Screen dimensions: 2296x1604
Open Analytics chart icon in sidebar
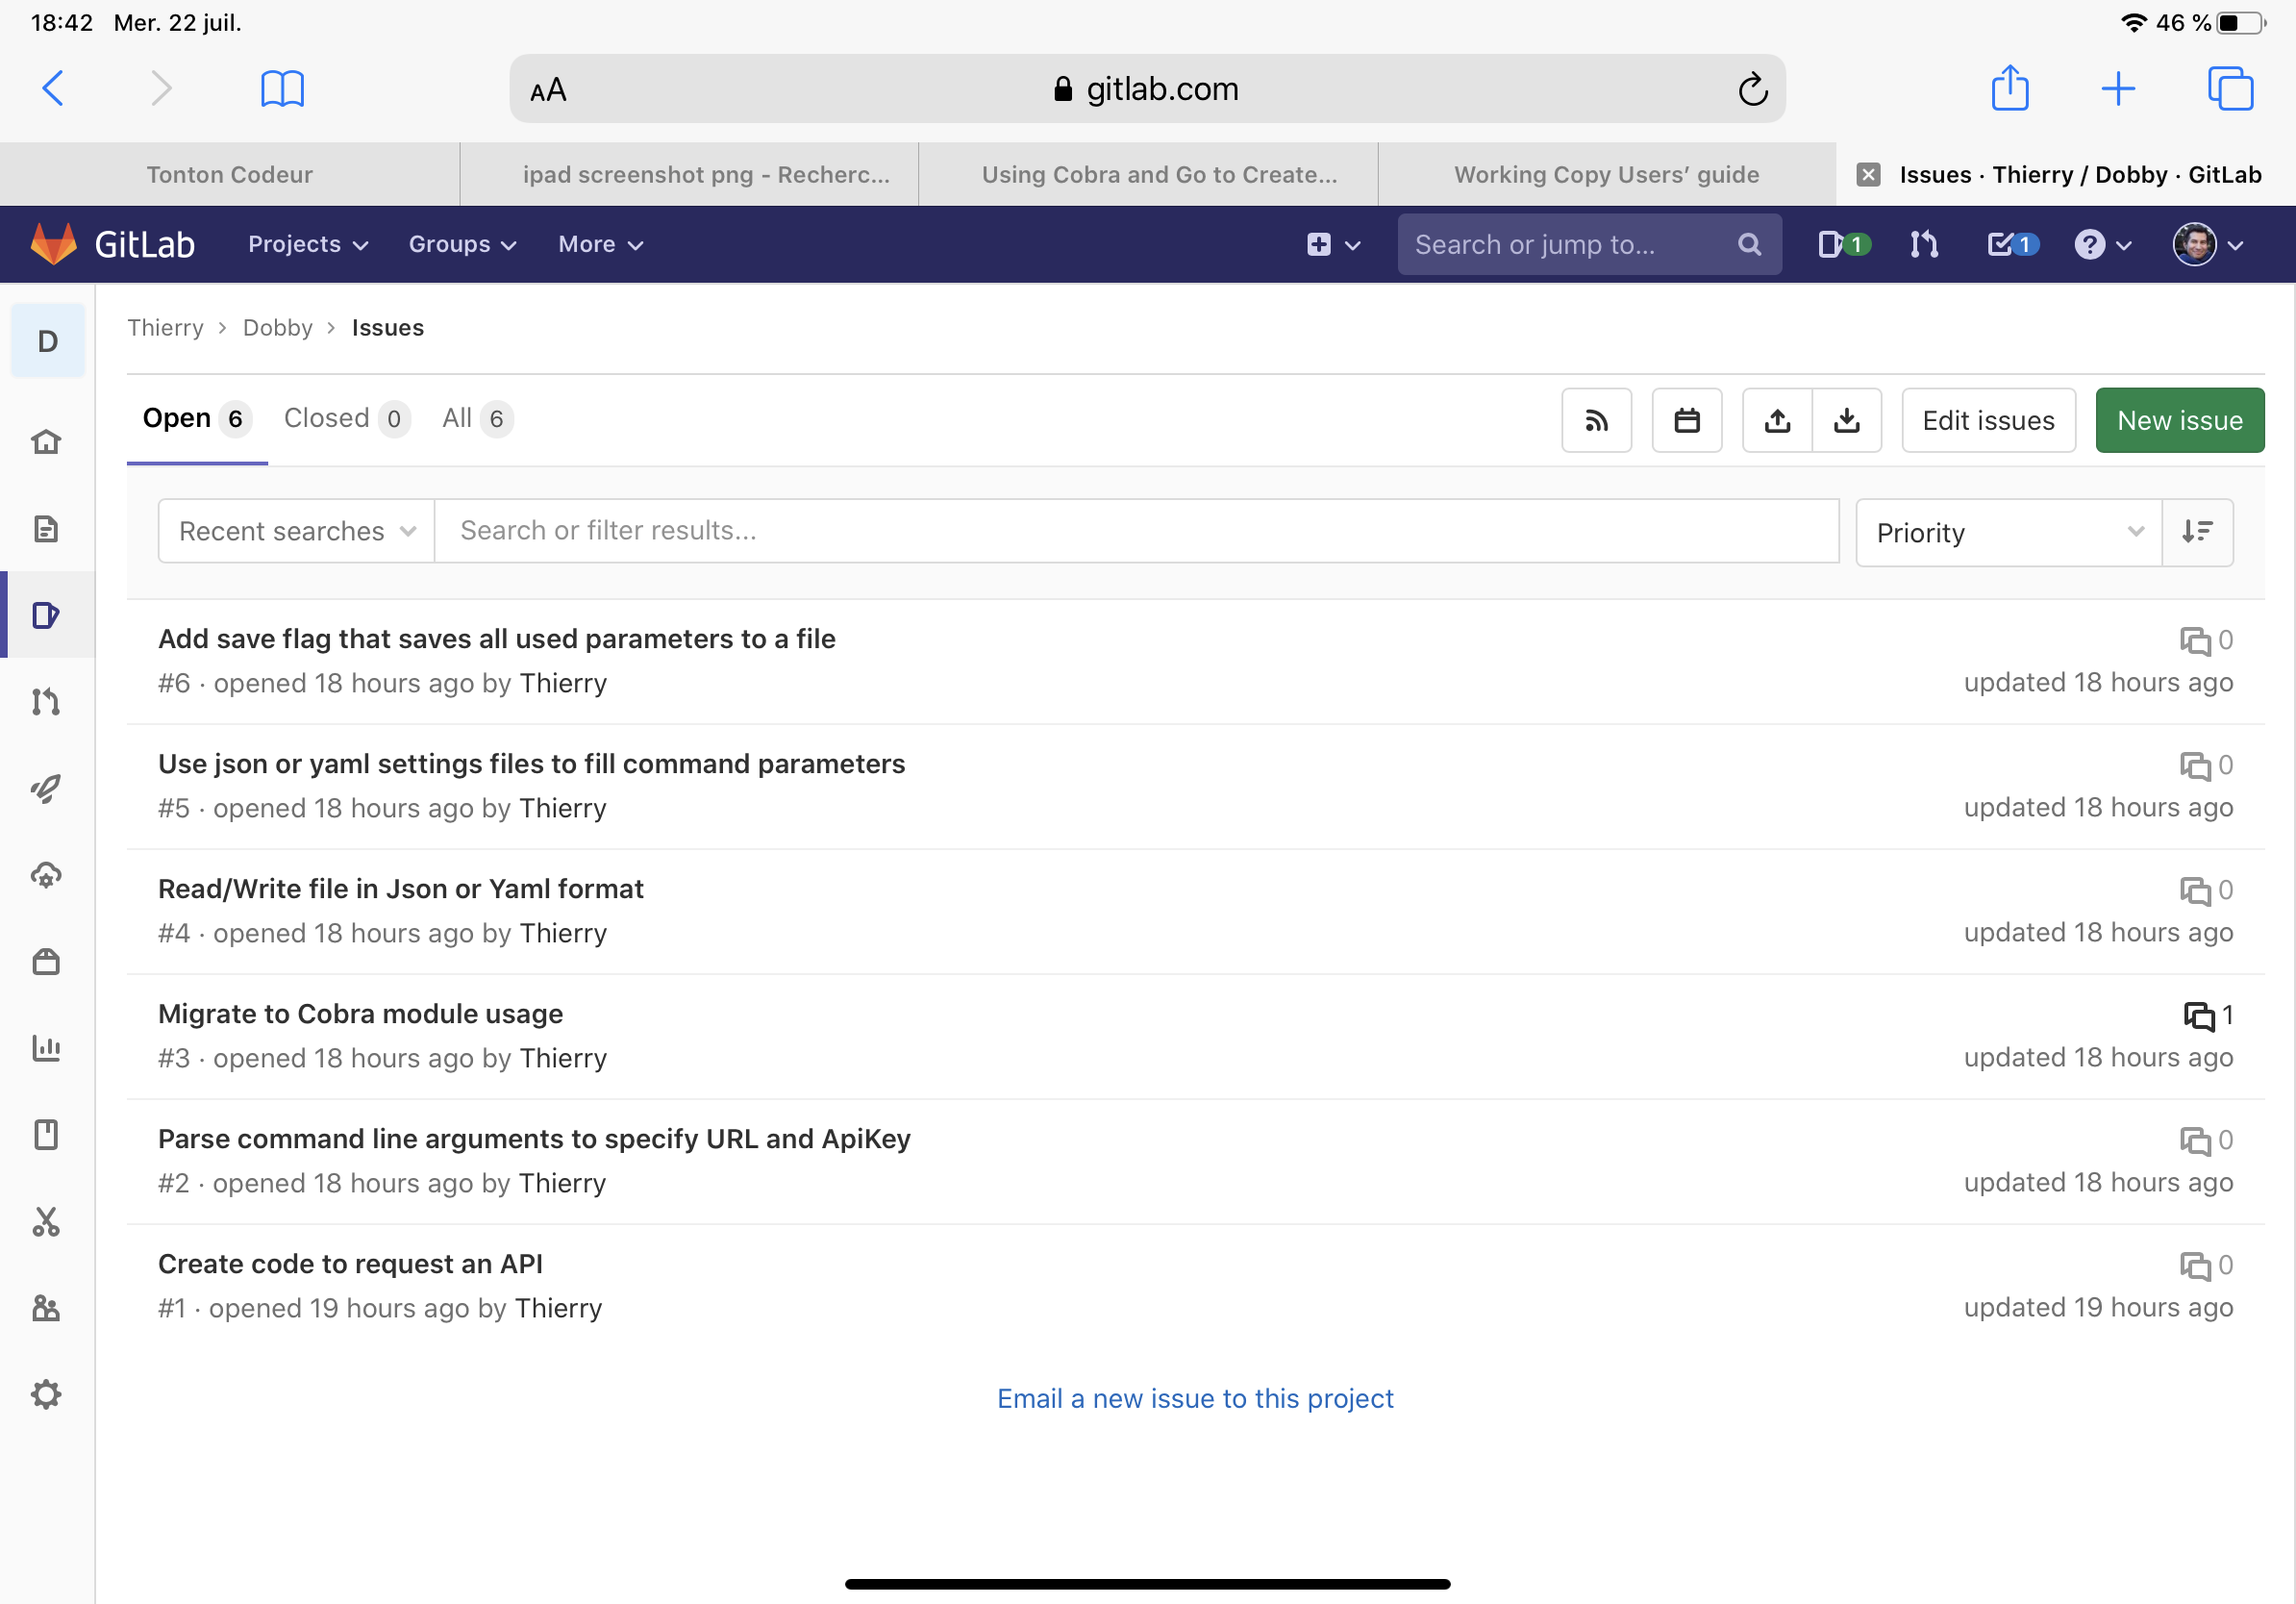coord(46,1048)
